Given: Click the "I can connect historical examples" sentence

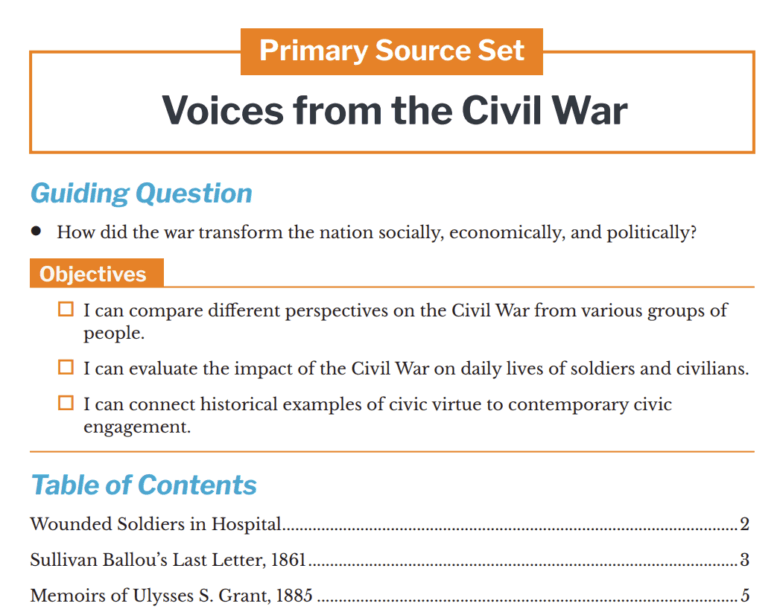Looking at the screenshot, I should click(x=377, y=404).
